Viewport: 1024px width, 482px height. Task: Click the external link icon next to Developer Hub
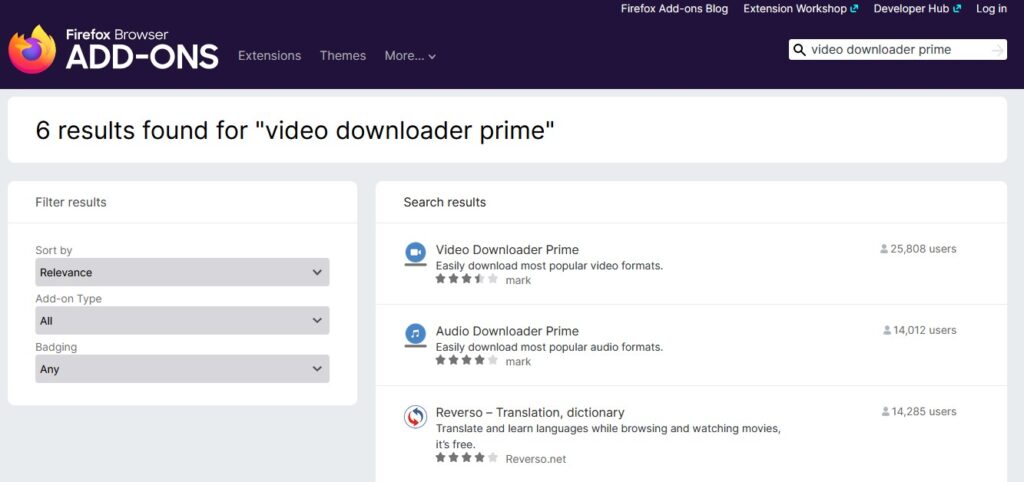[x=957, y=9]
